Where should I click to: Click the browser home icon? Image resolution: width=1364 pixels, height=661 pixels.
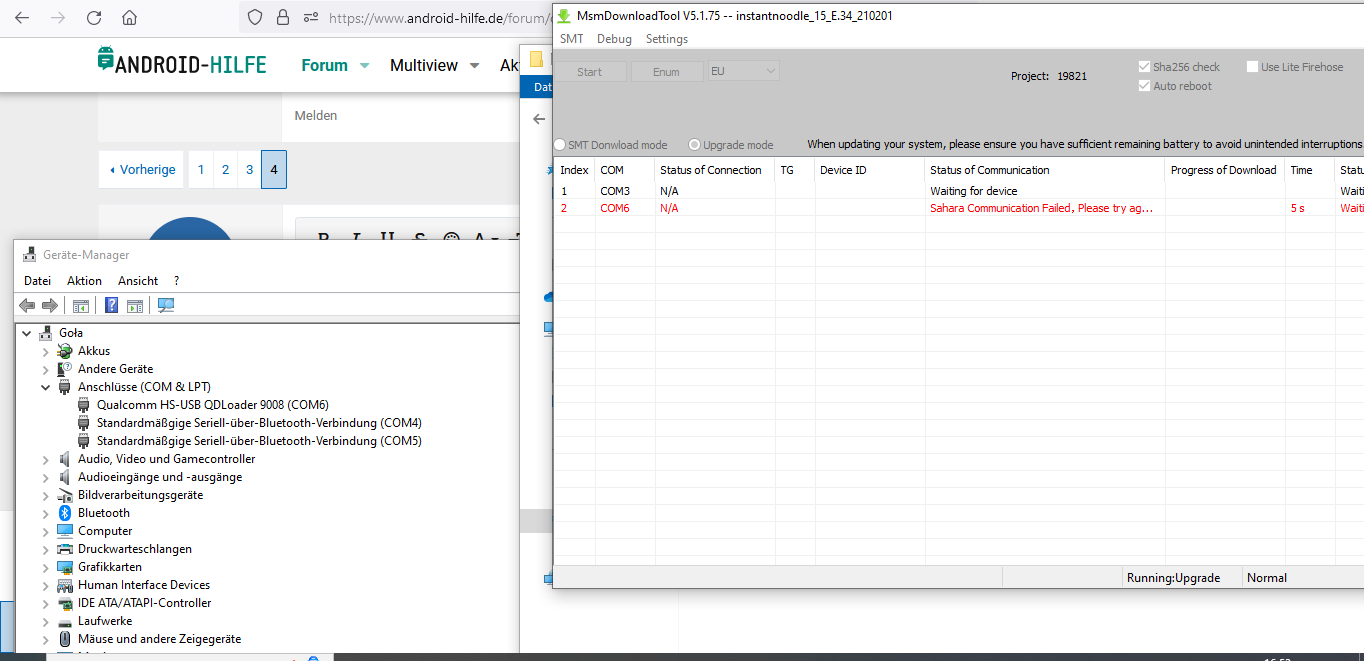pyautogui.click(x=129, y=17)
